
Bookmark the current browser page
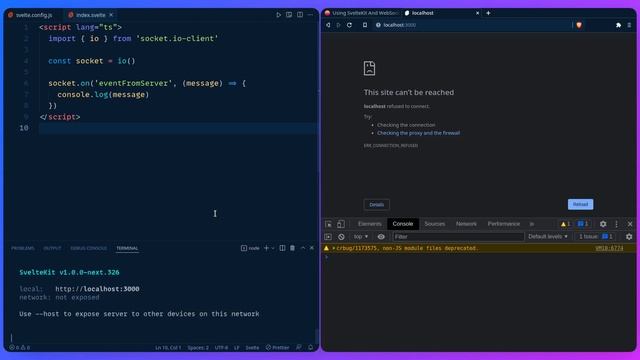point(365,25)
